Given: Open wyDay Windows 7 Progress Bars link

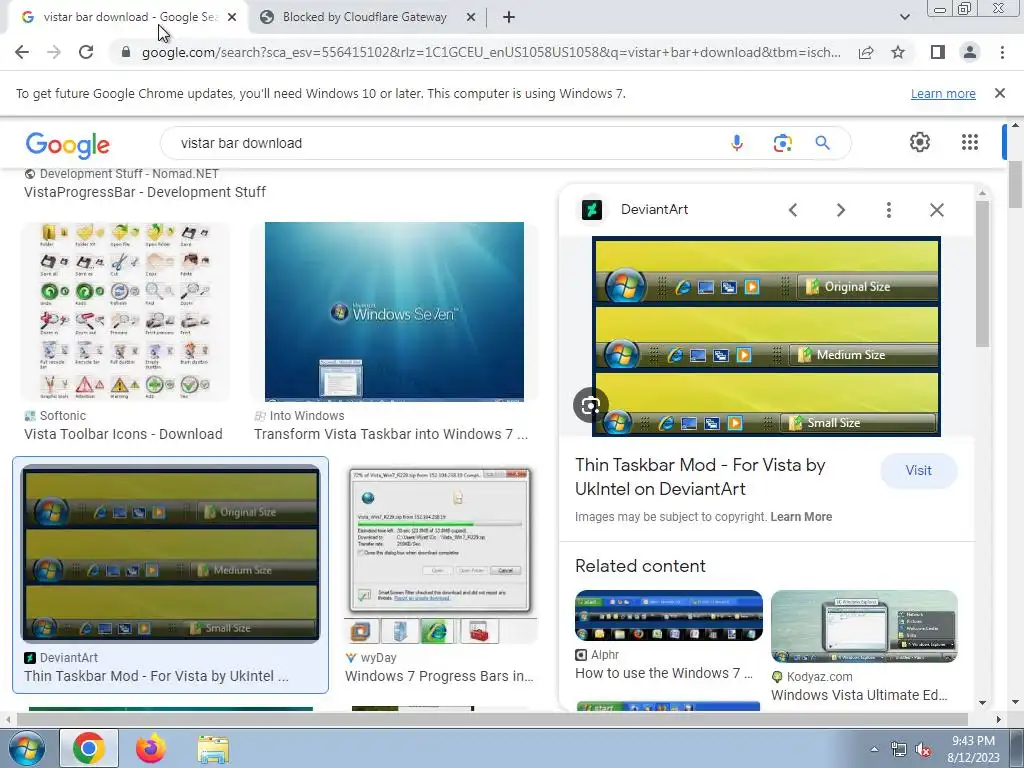Looking at the screenshot, I should click(439, 676).
